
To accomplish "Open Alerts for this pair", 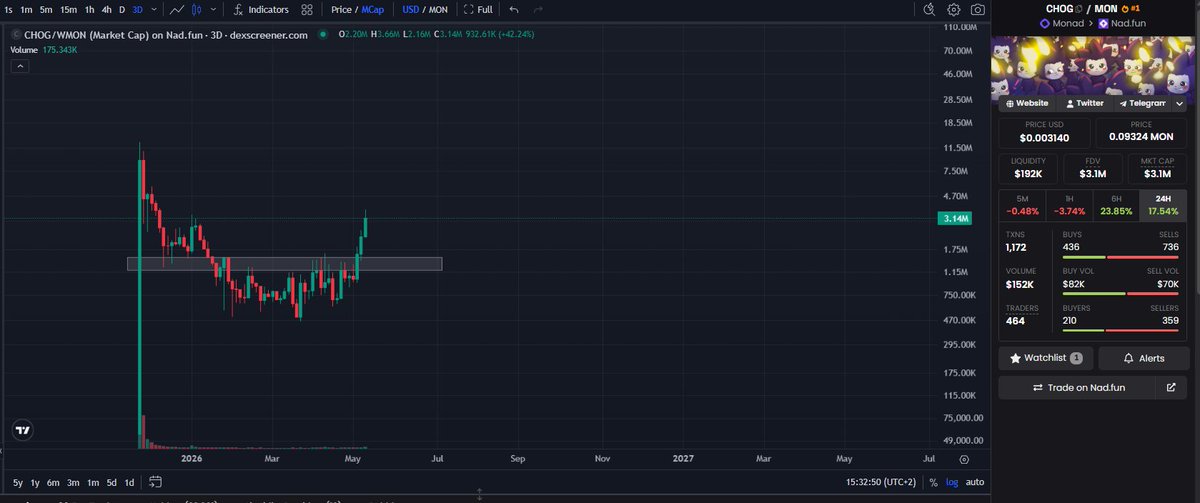I will (1145, 358).
